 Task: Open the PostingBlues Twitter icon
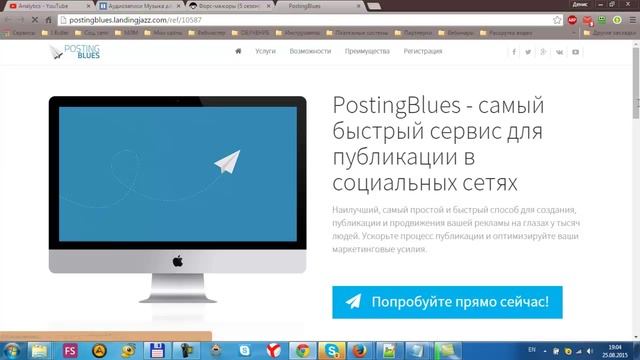[x=528, y=52]
